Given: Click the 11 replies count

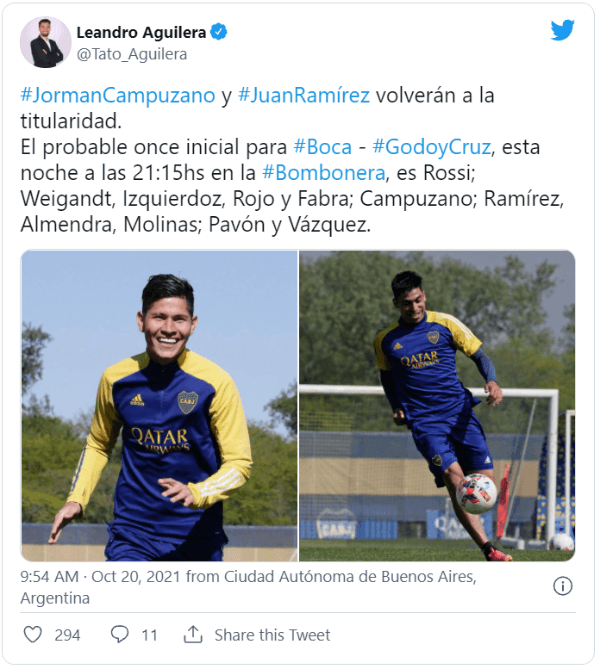Looking at the screenshot, I should 149,635.
